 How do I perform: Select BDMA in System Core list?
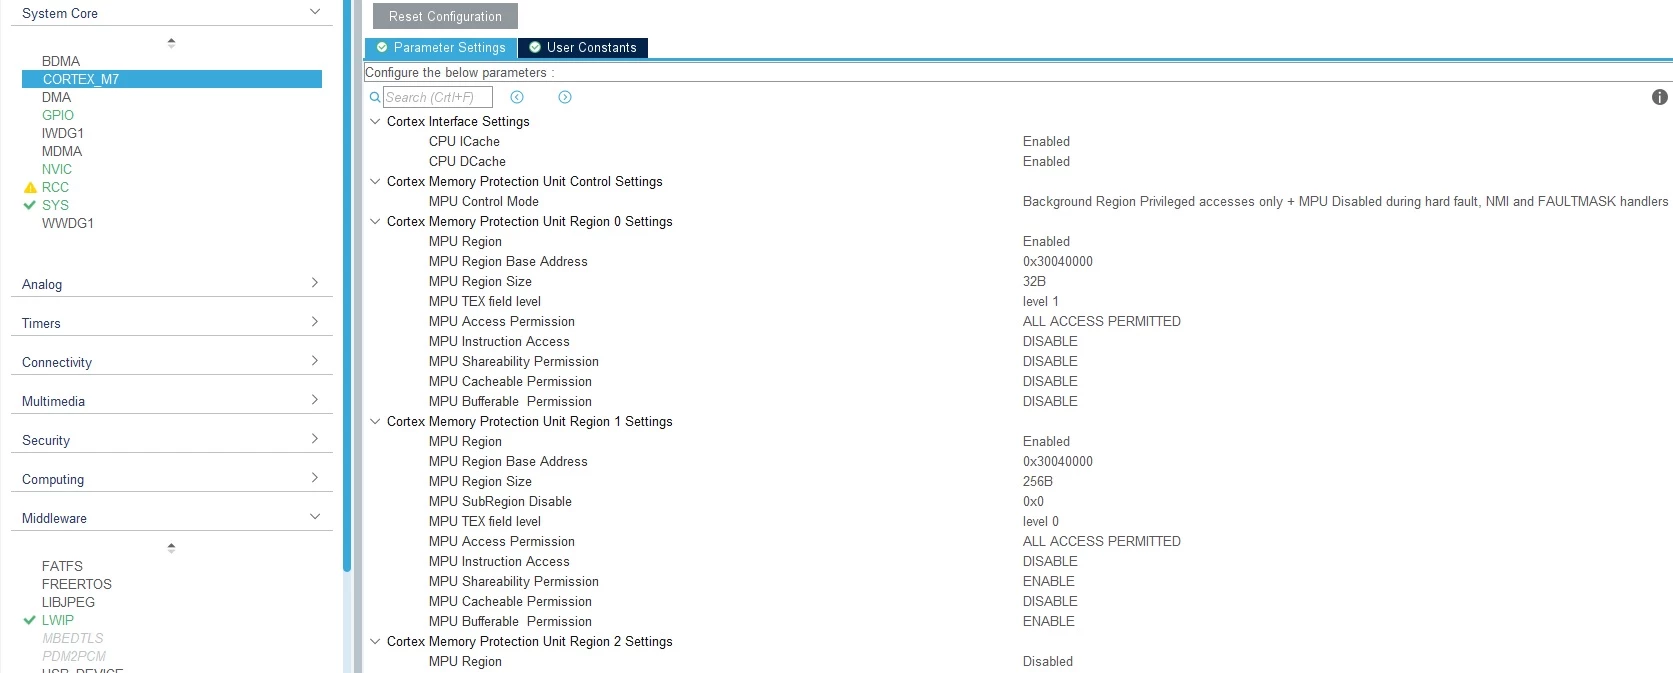[x=61, y=61]
